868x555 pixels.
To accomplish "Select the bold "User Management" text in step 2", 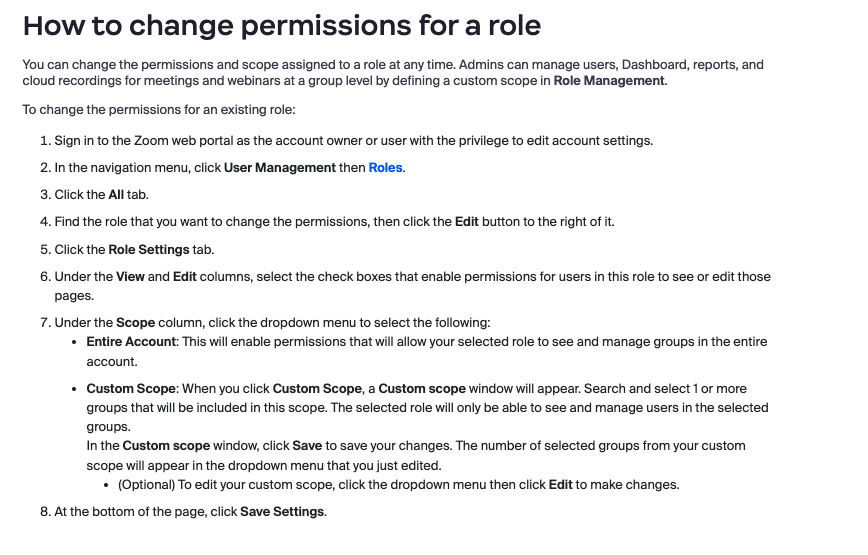I will [x=280, y=168].
